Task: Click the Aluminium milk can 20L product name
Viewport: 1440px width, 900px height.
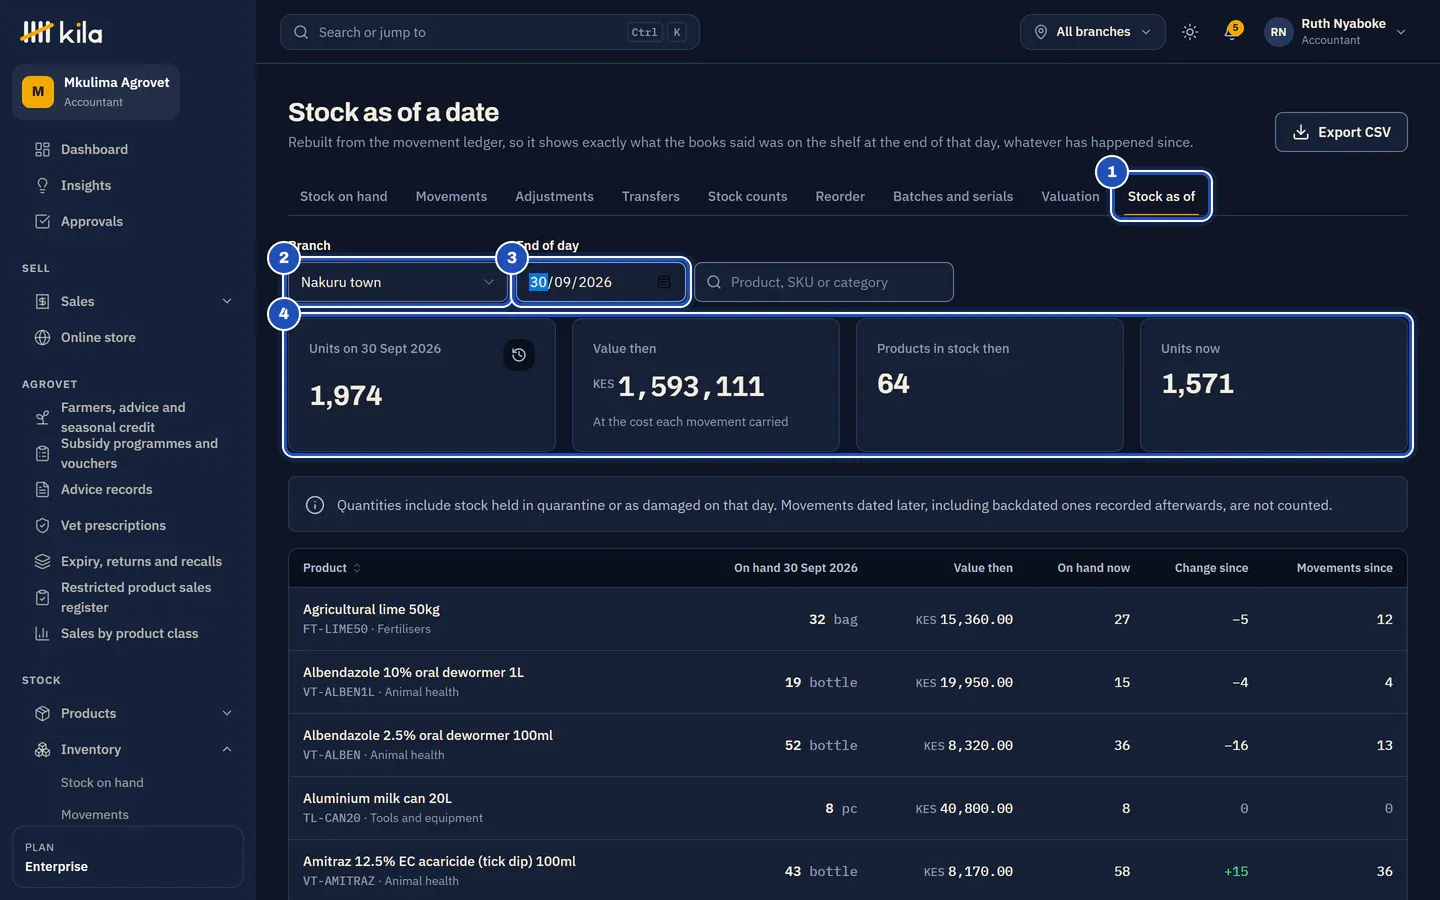Action: coord(377,798)
